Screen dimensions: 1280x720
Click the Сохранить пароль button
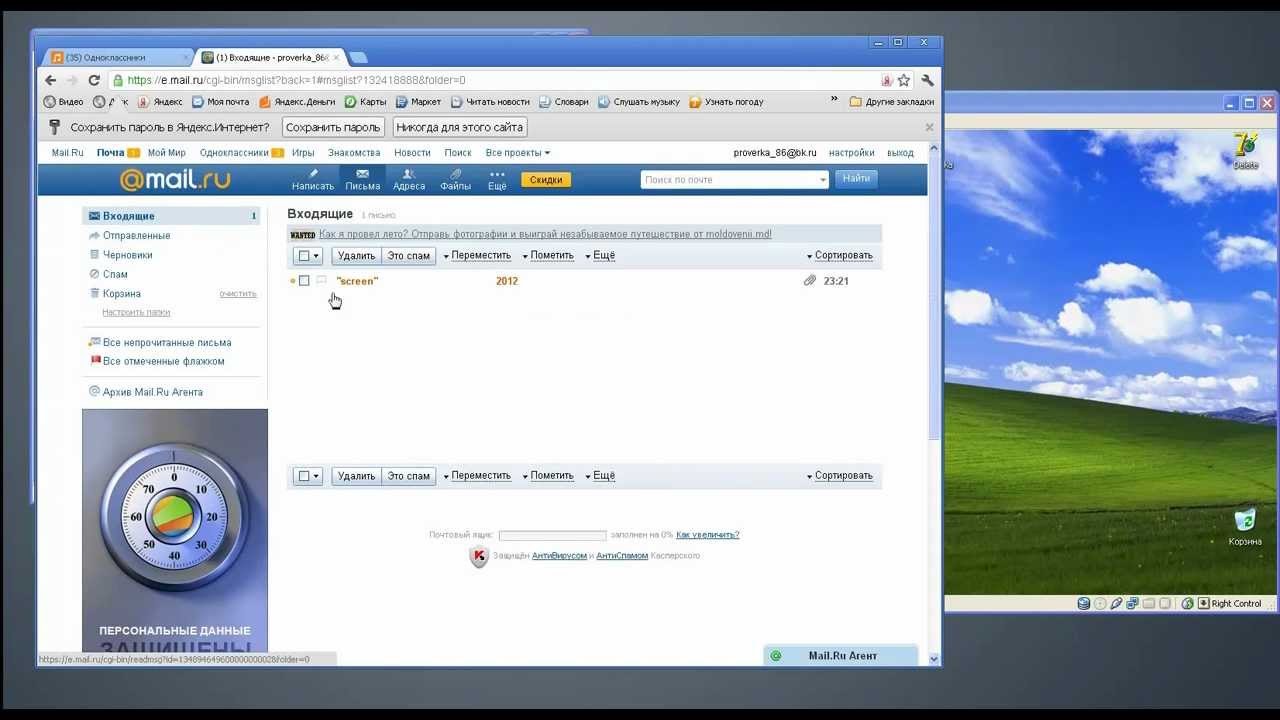point(333,128)
